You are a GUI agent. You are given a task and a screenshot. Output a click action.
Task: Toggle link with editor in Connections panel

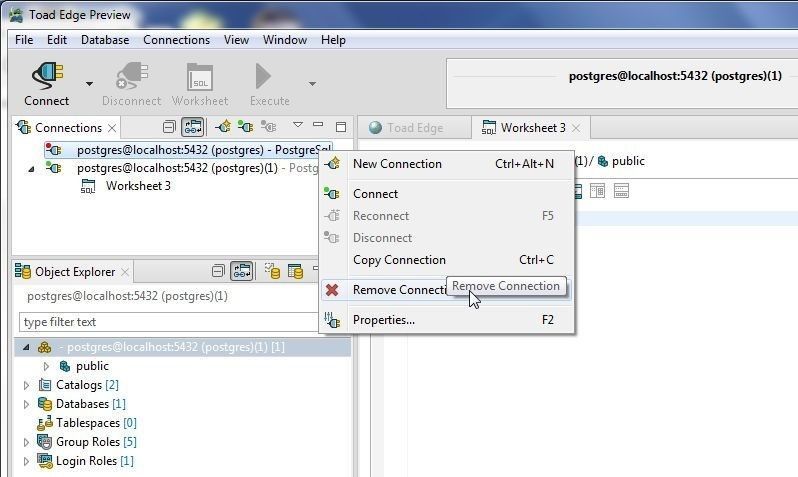[193, 127]
